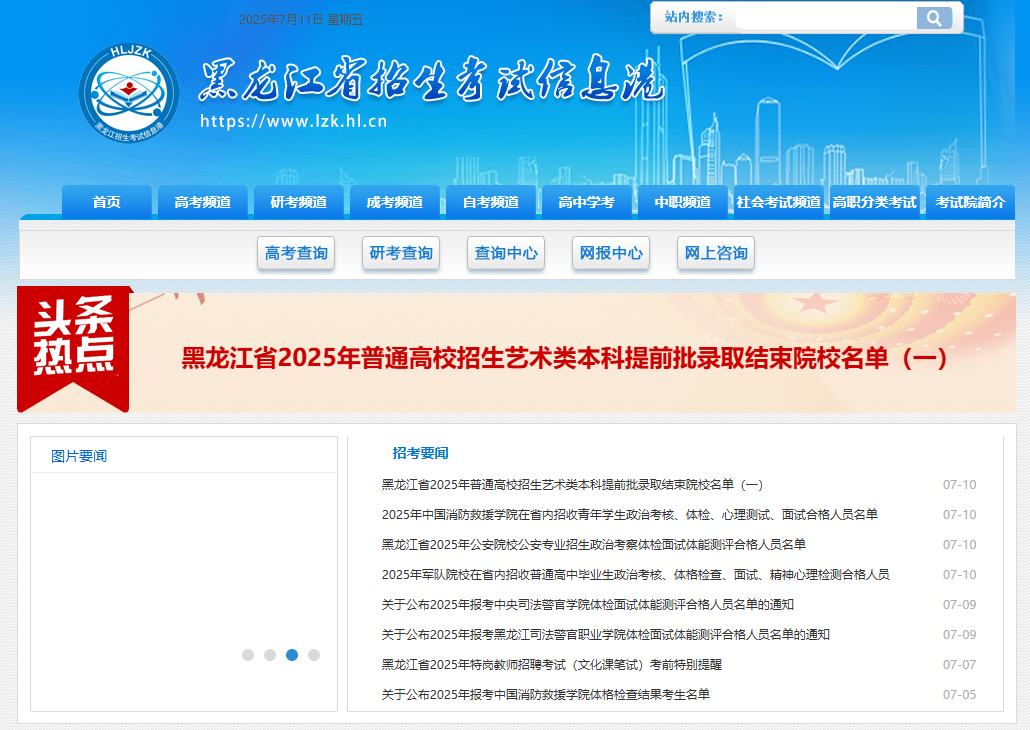Click the 头条热点 red ribbon banner
Viewport: 1030px width, 730px height.
(74, 348)
